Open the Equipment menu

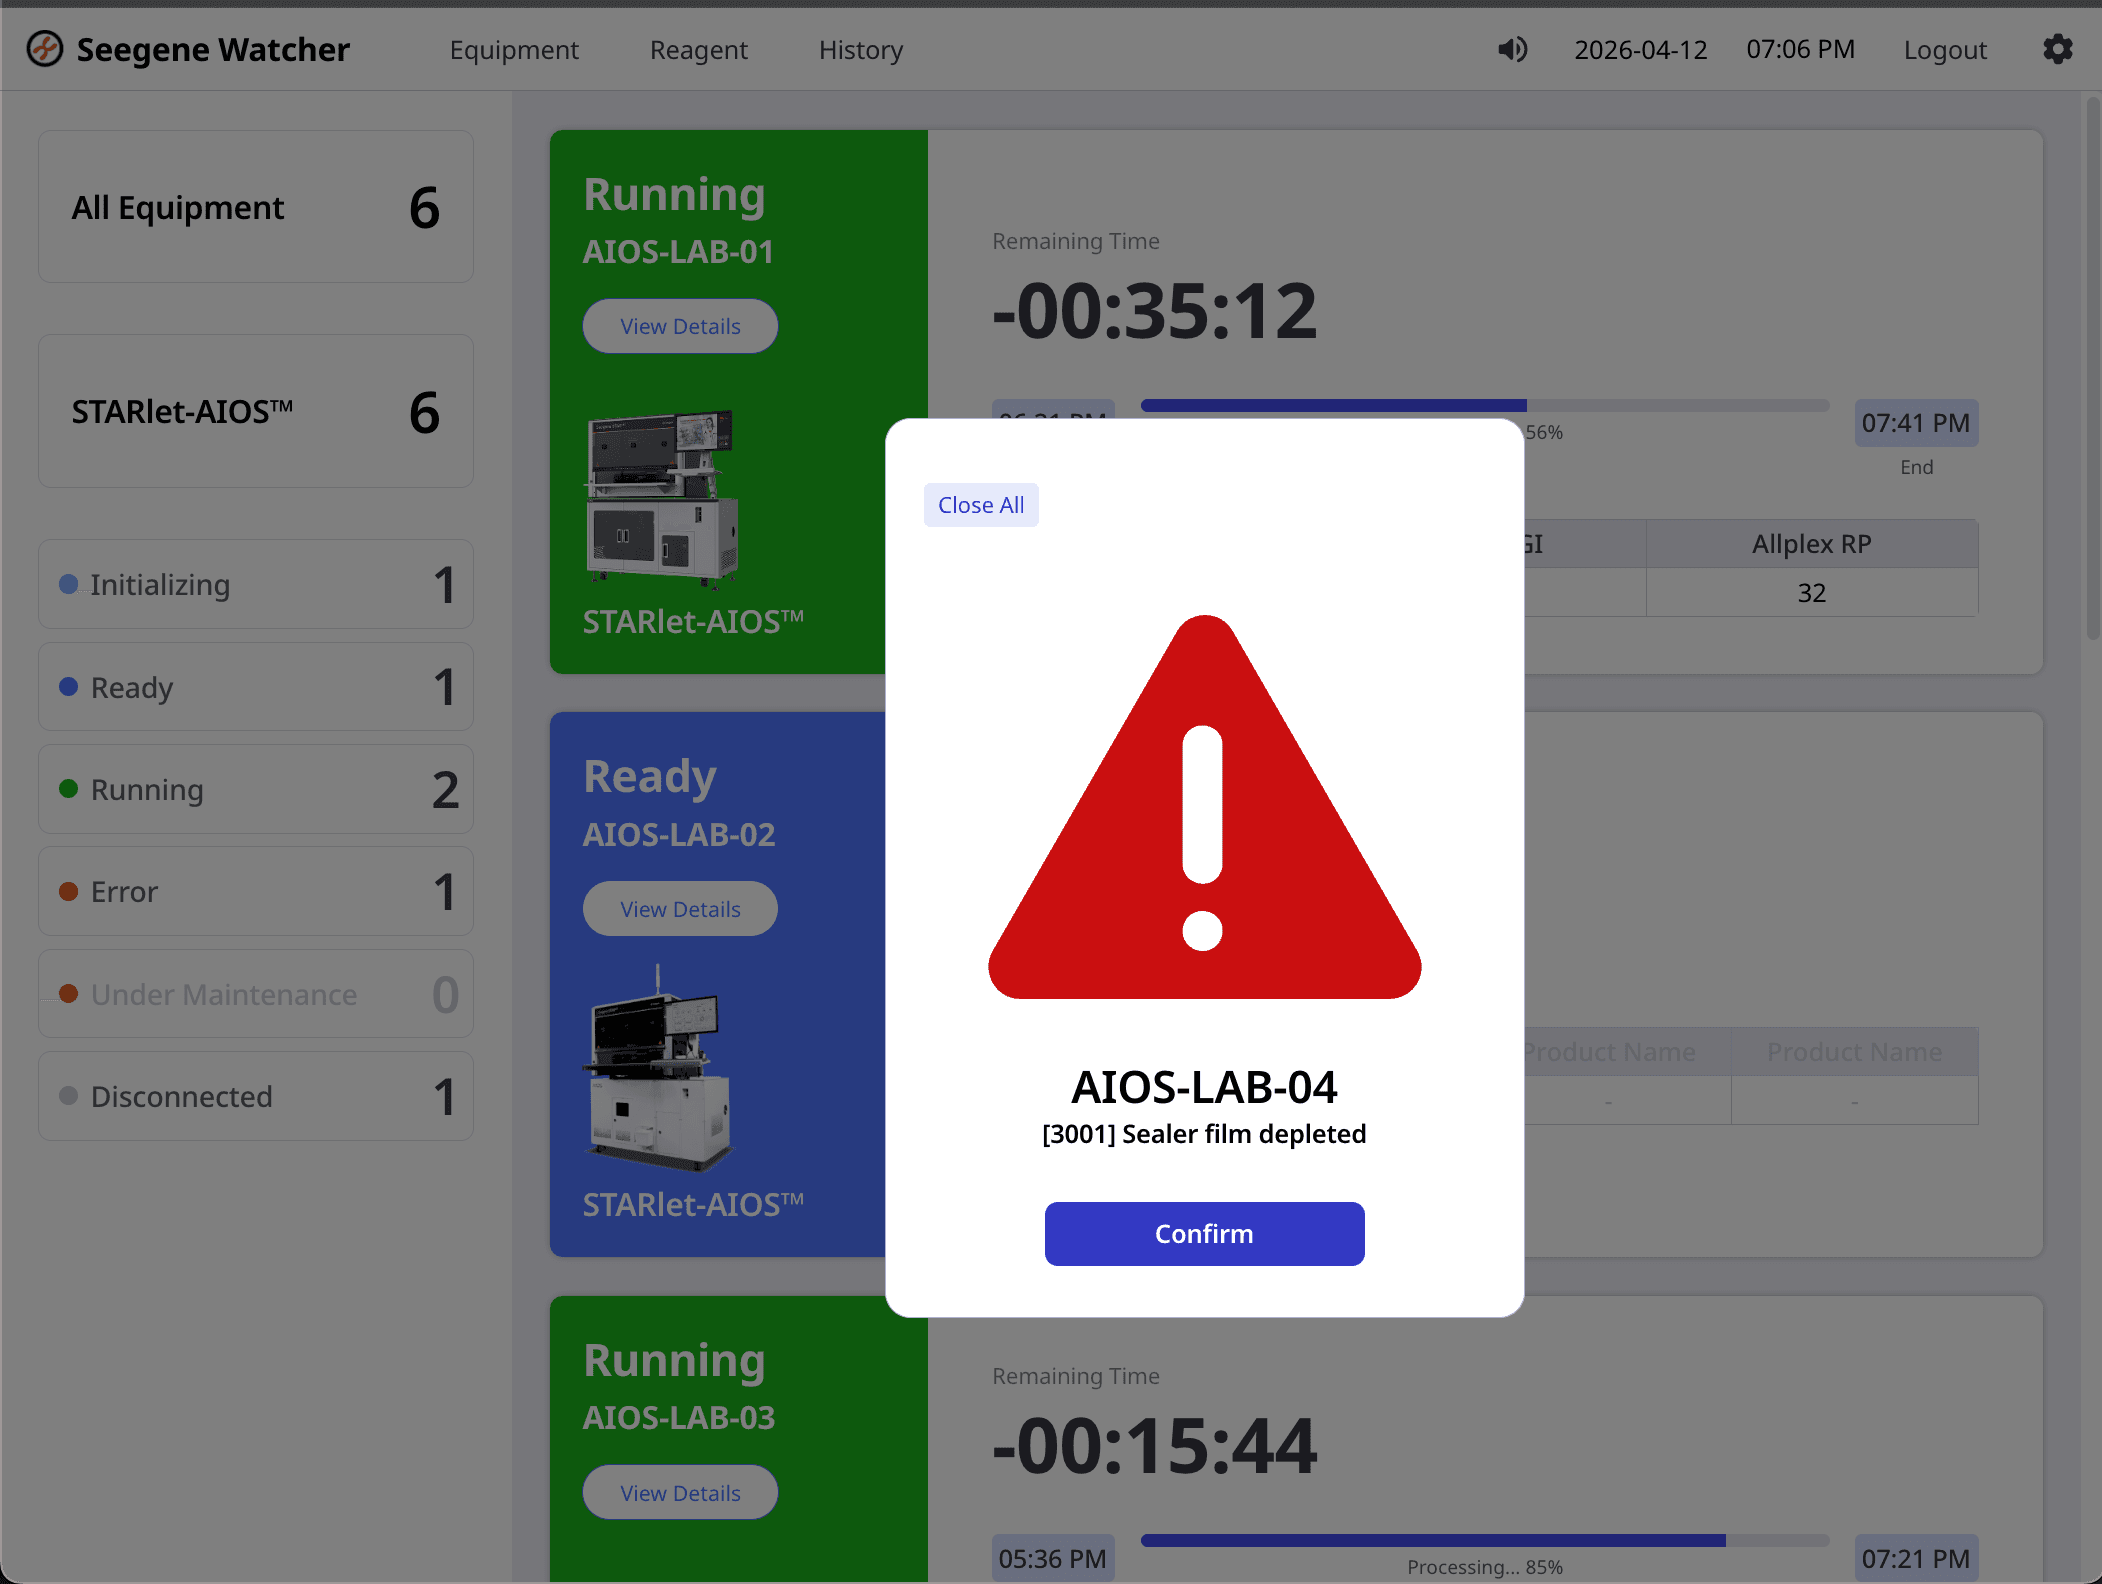[x=514, y=49]
